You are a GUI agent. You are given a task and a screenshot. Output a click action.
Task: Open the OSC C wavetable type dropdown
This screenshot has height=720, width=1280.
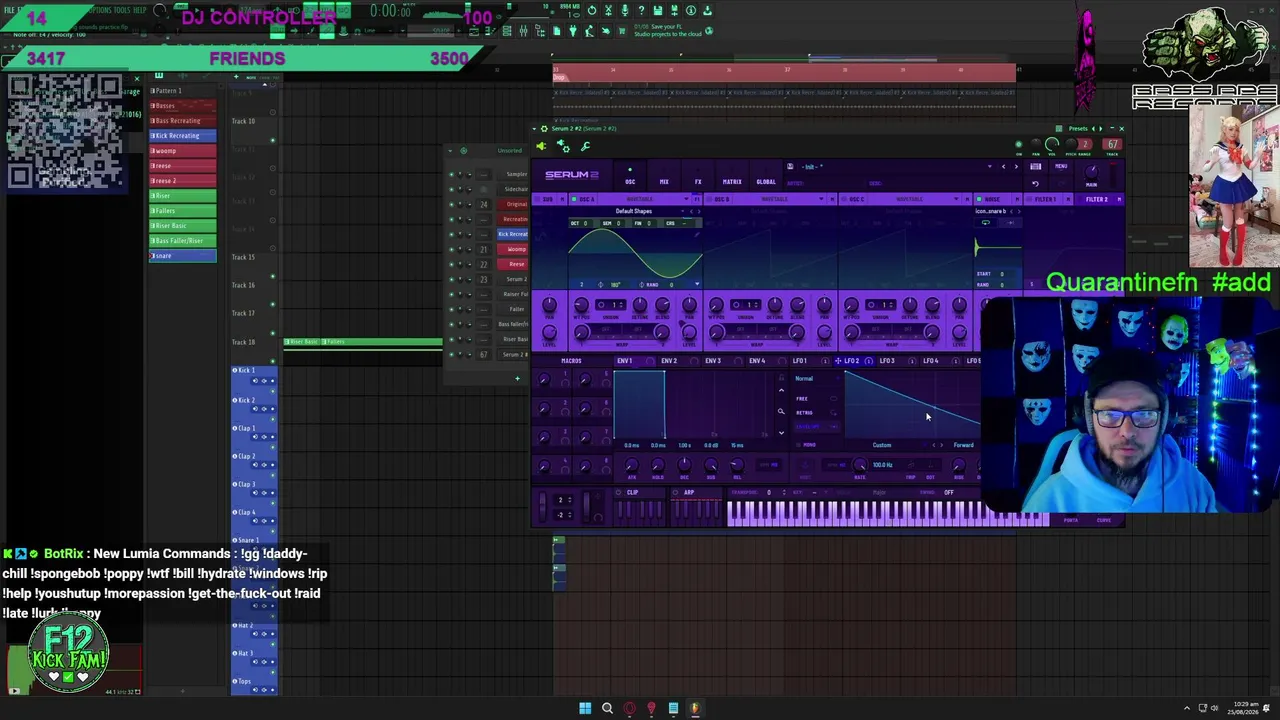911,199
